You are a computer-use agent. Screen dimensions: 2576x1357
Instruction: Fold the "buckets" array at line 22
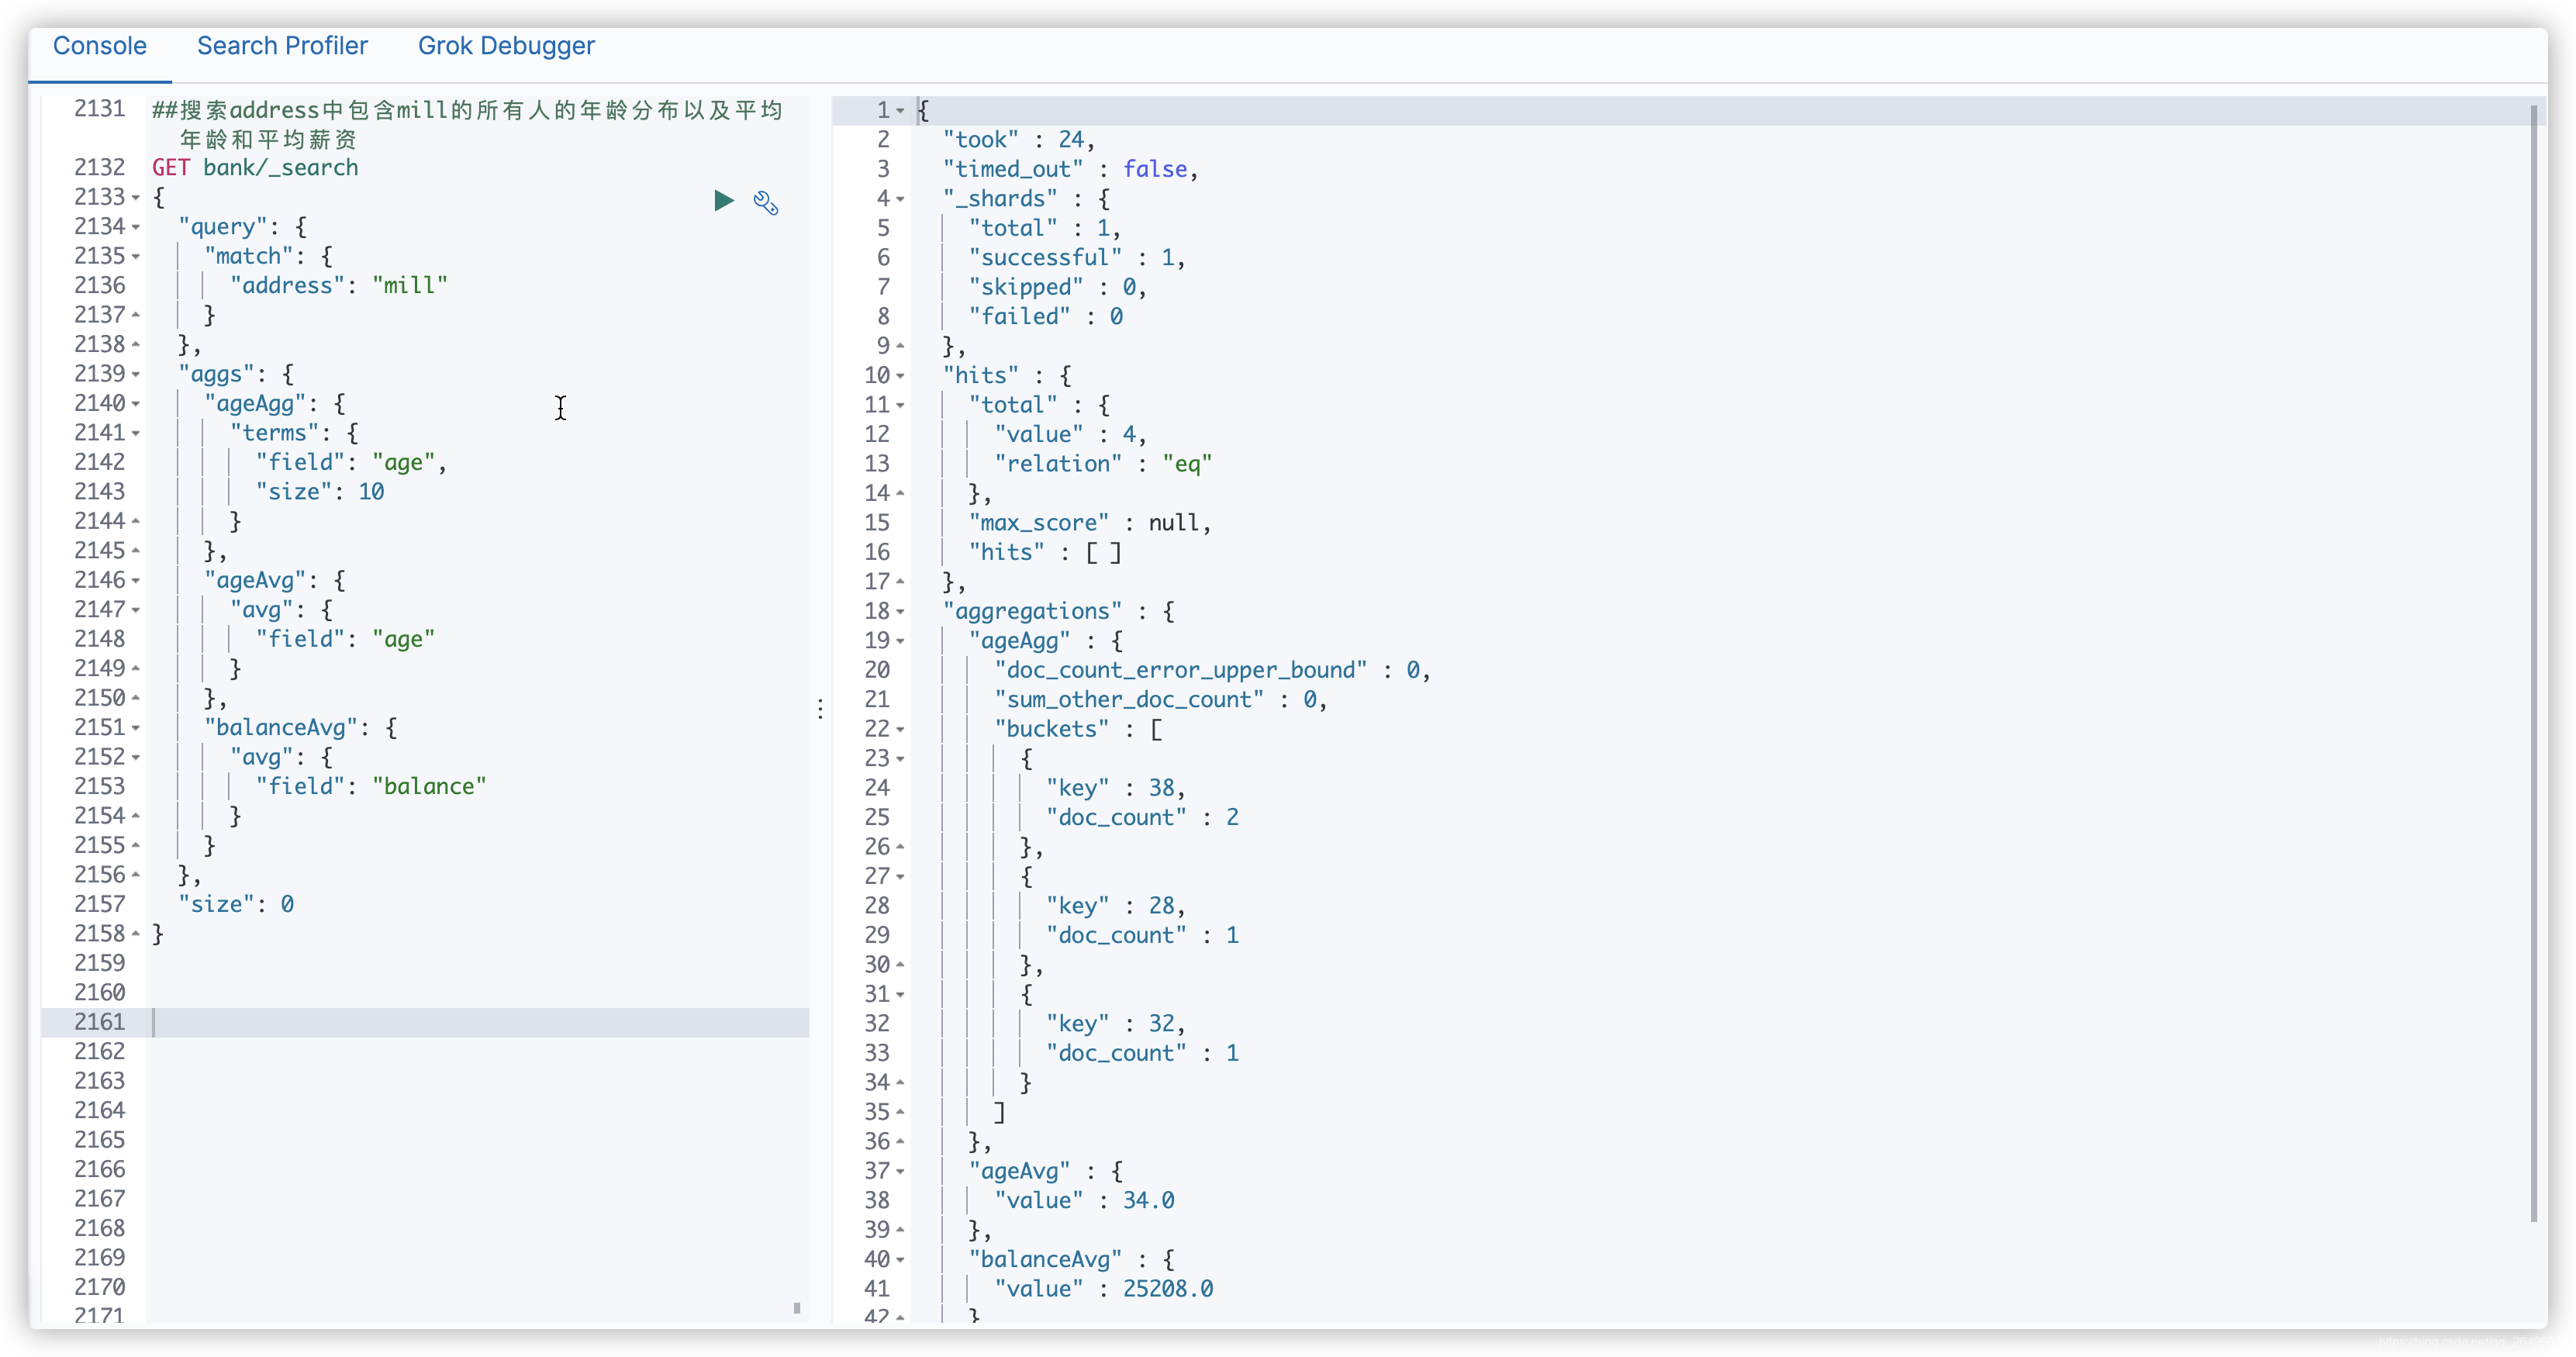(x=900, y=729)
